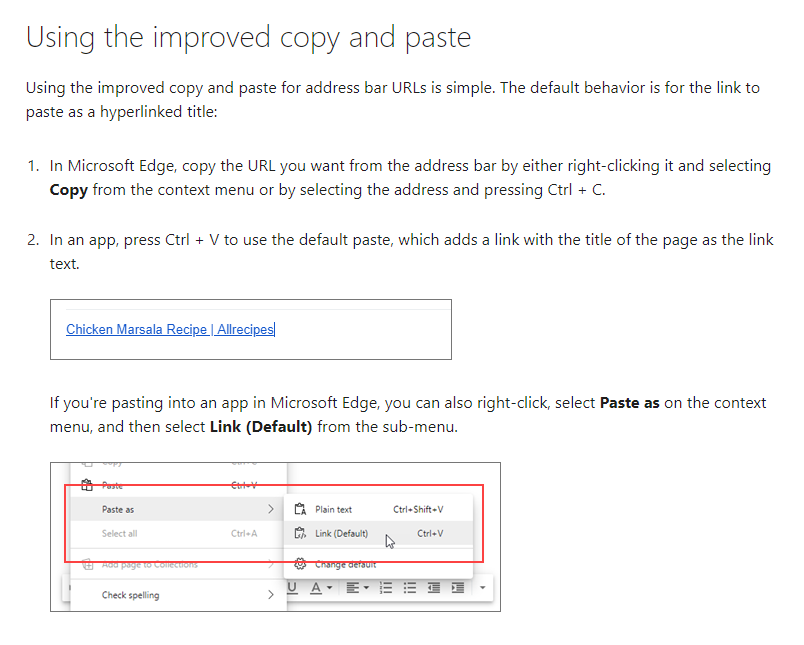Click the bulleted list icon
804x645 pixels.
pyautogui.click(x=409, y=588)
